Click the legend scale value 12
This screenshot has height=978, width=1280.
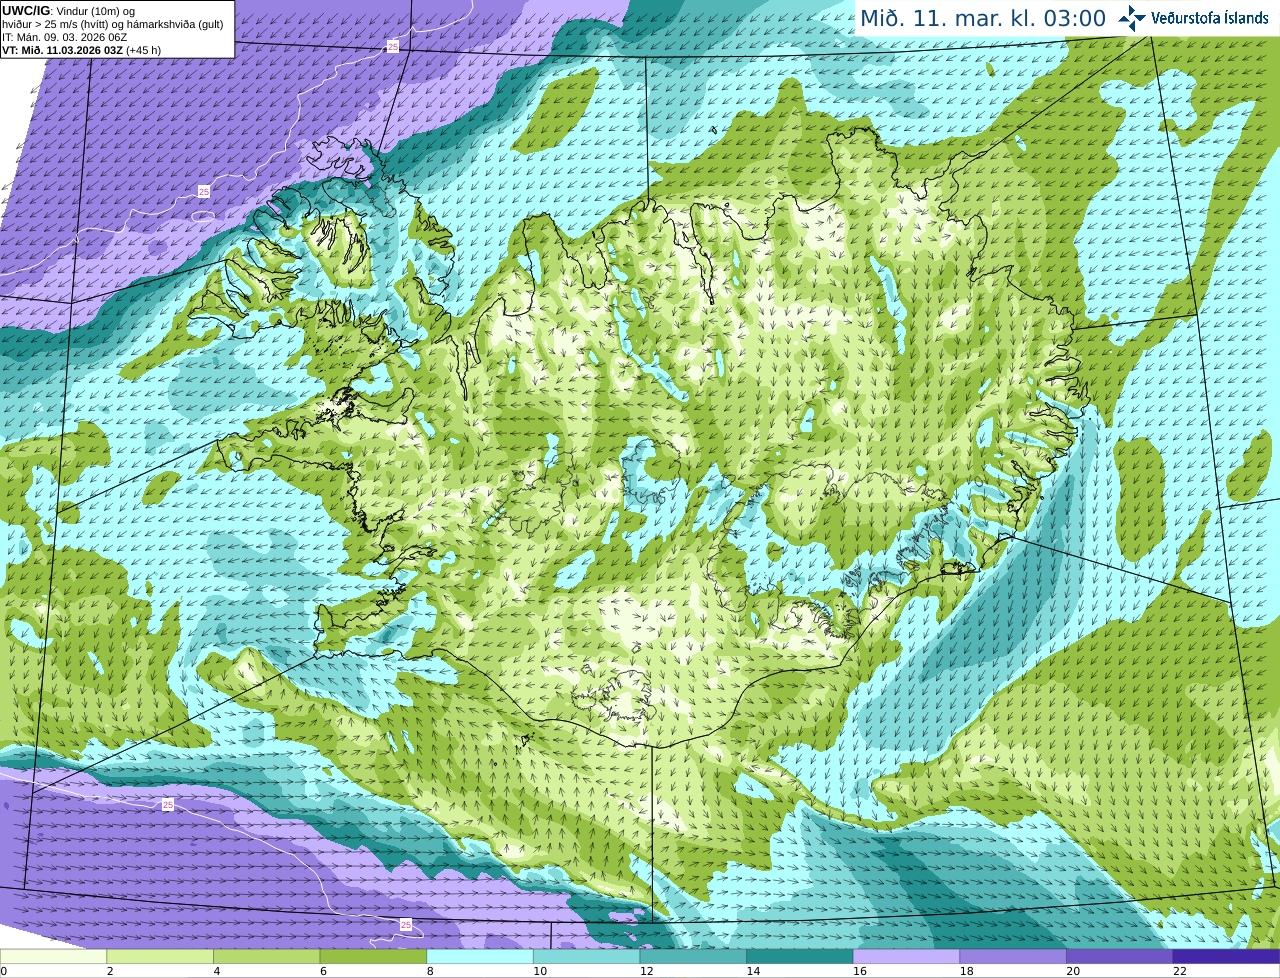(x=647, y=971)
